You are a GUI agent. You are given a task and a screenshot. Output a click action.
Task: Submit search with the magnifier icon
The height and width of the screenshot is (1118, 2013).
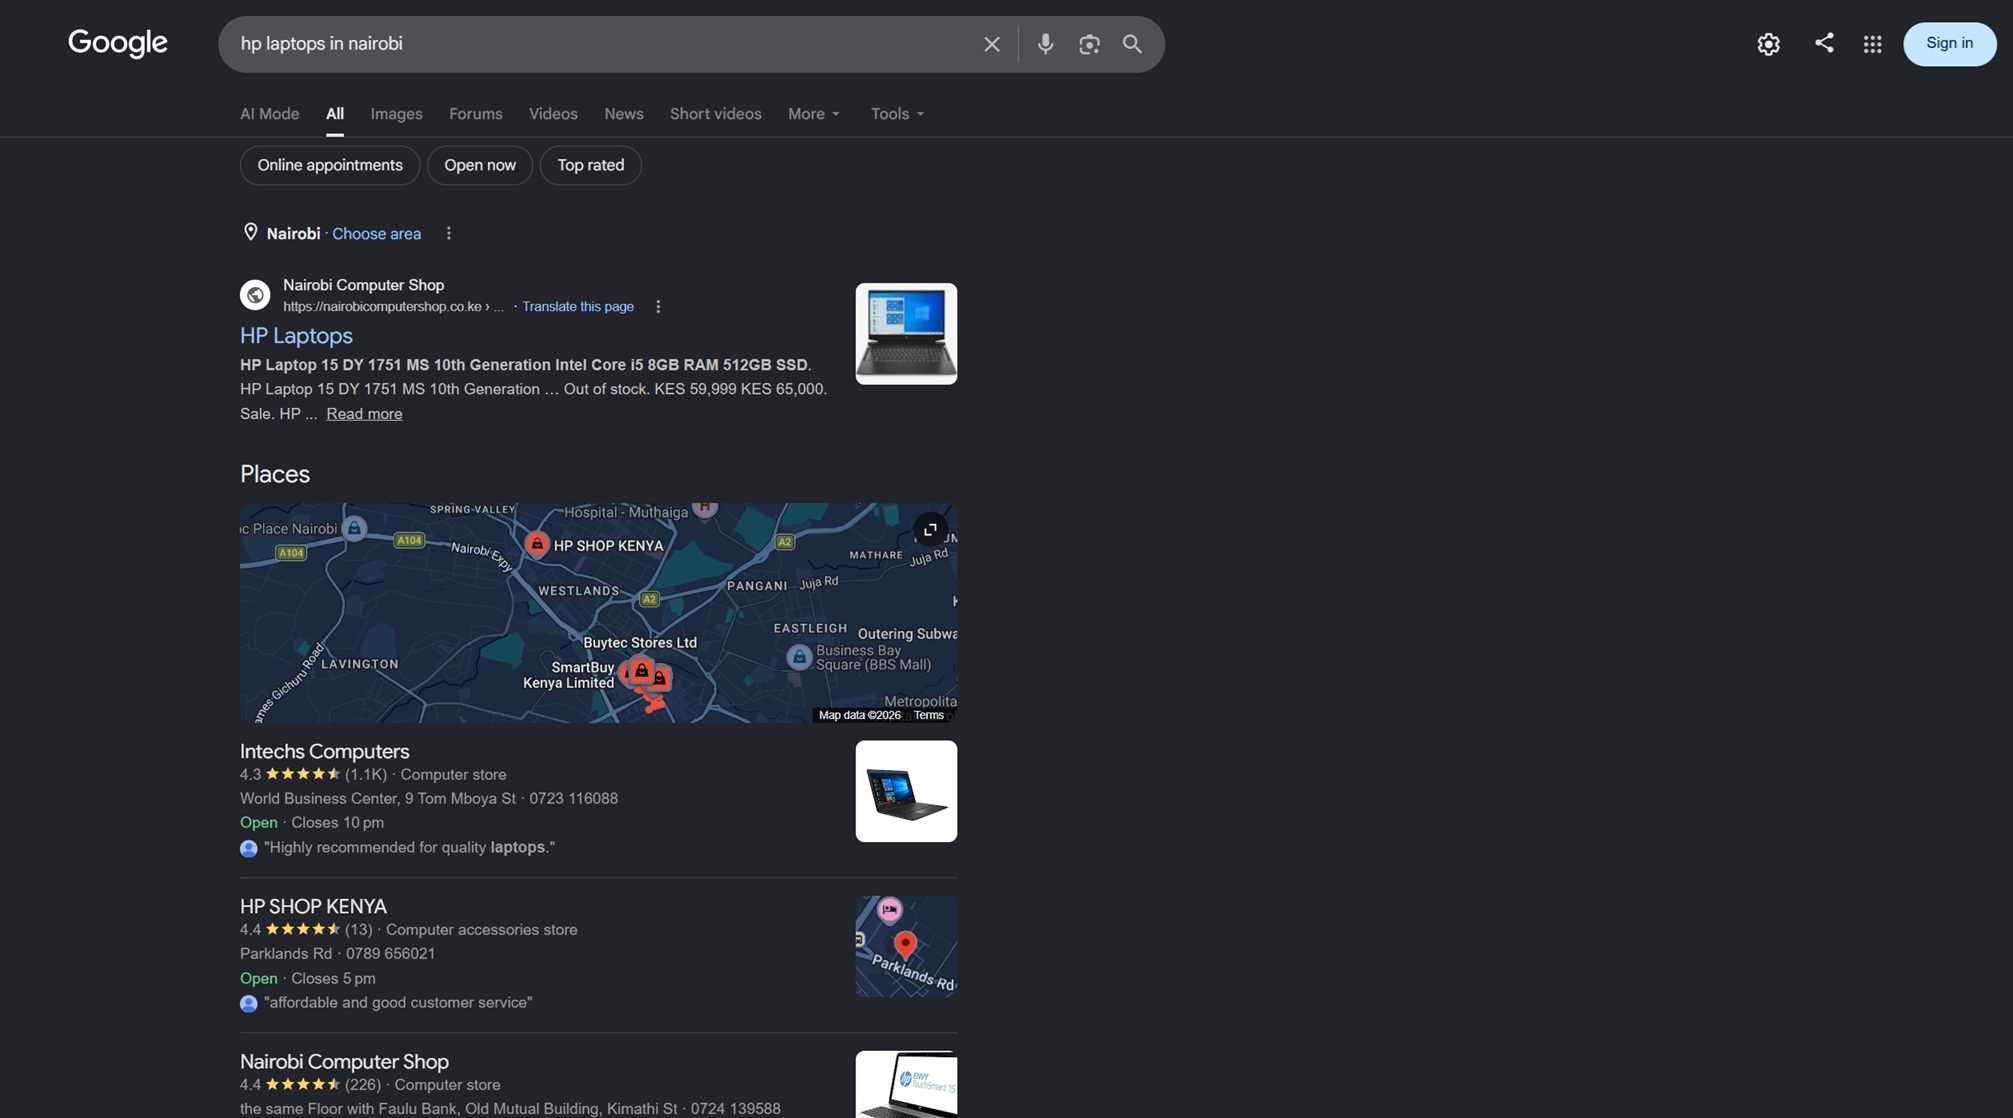pyautogui.click(x=1132, y=44)
